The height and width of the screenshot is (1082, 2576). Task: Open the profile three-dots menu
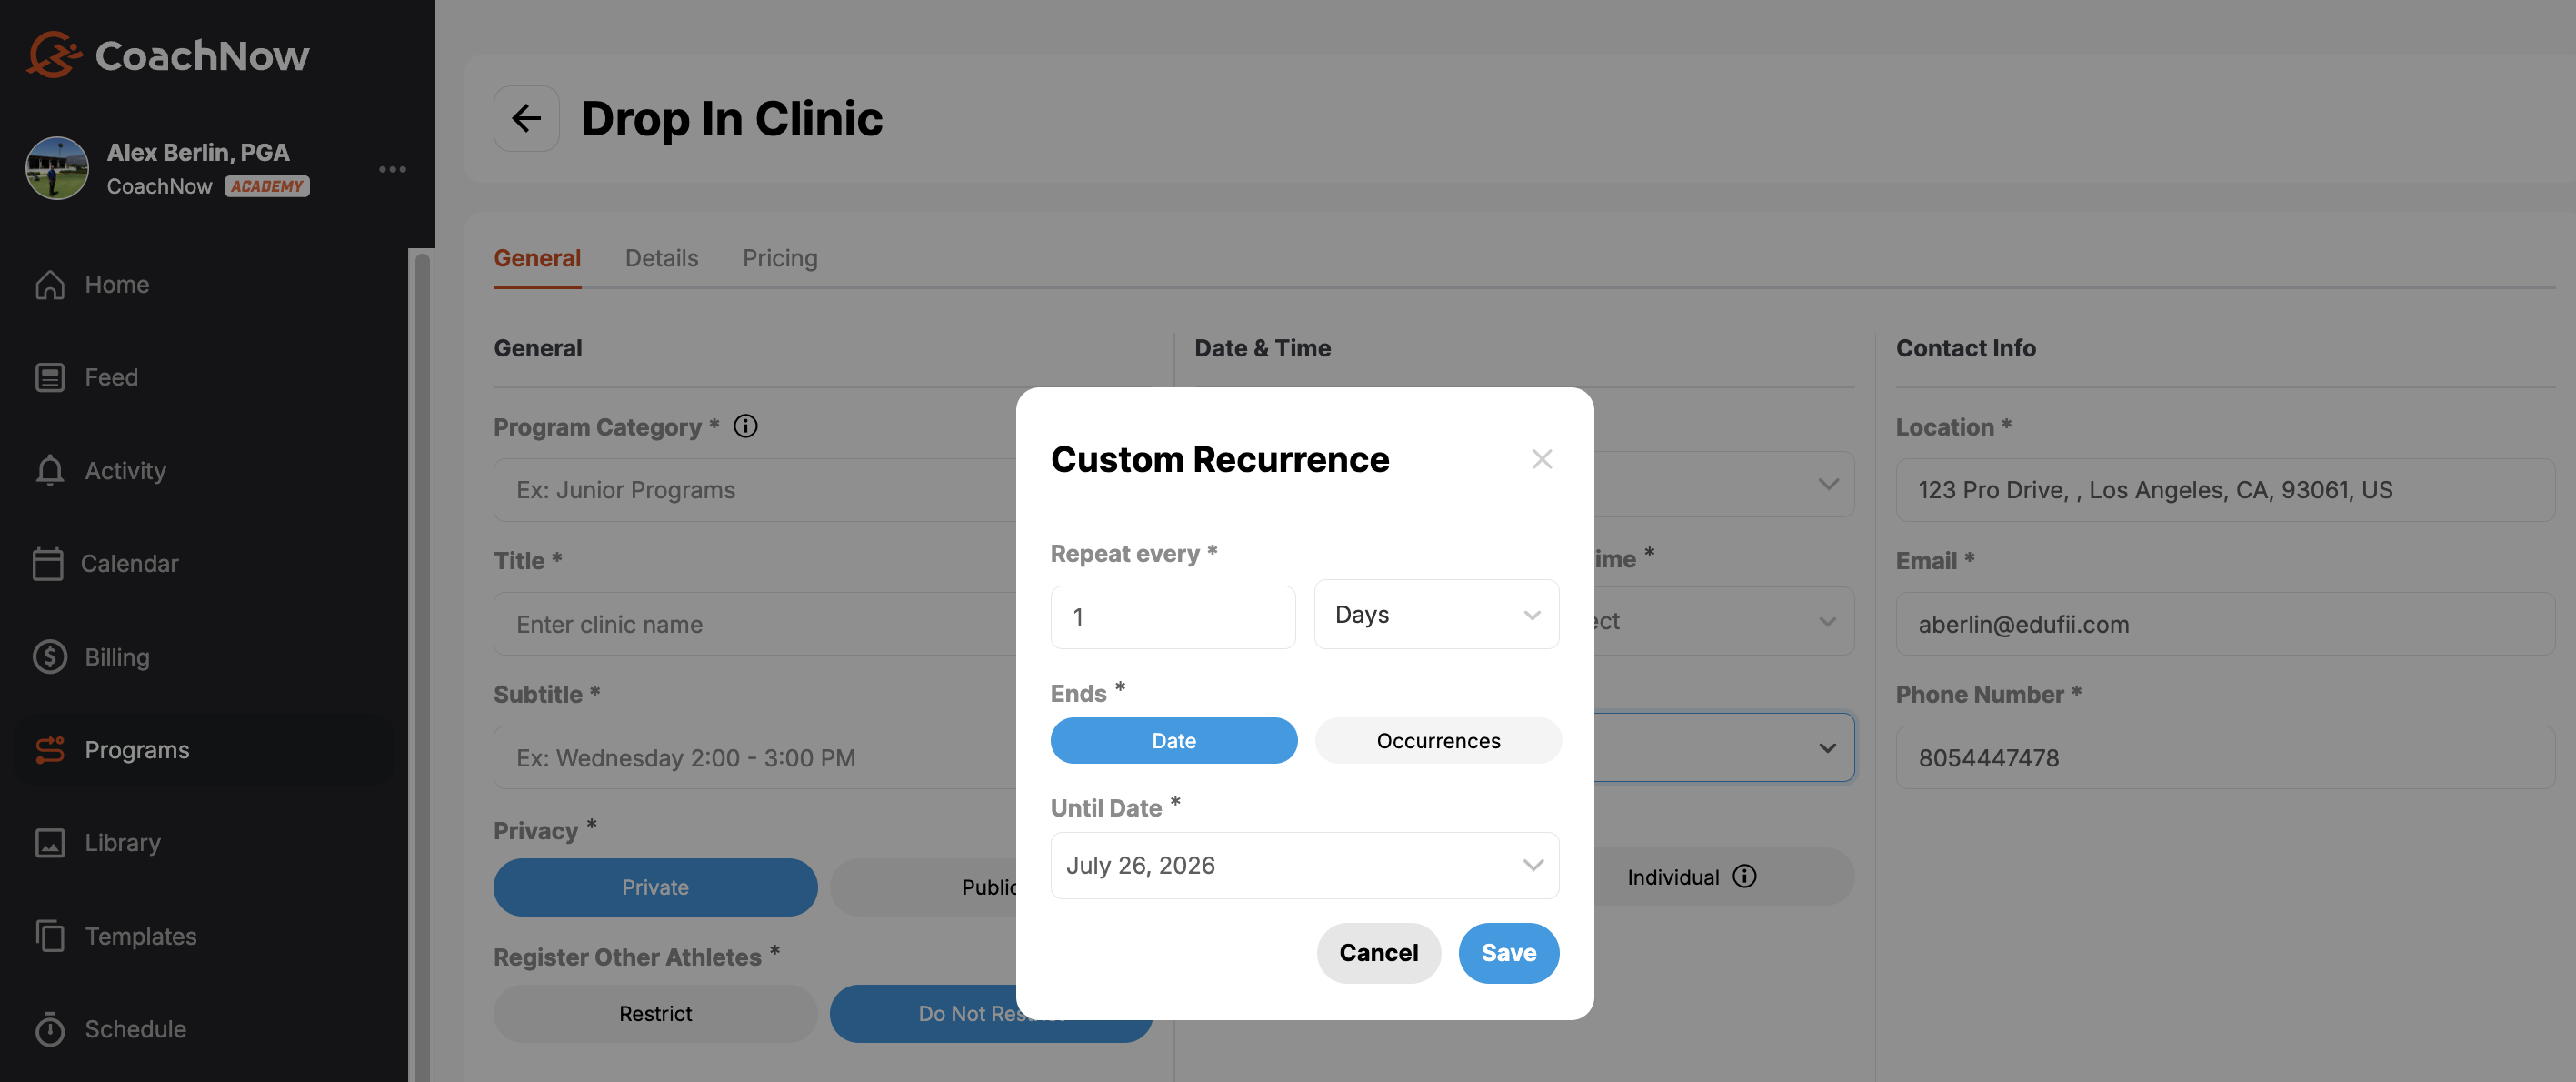[x=393, y=169]
